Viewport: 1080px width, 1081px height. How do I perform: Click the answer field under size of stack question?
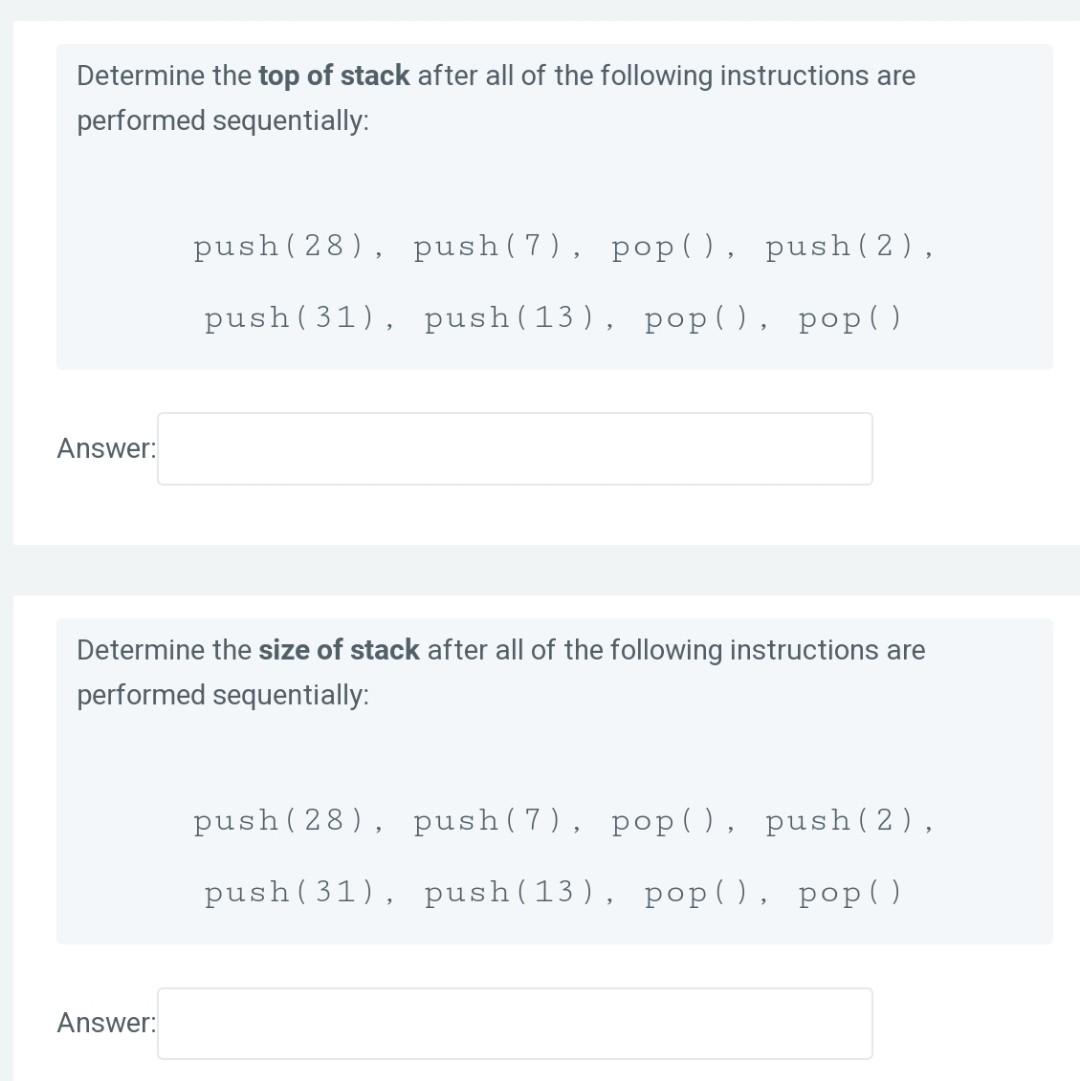515,1023
